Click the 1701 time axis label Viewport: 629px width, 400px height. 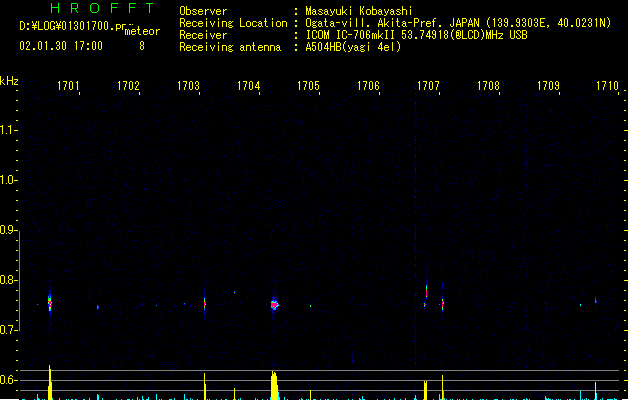click(x=68, y=86)
